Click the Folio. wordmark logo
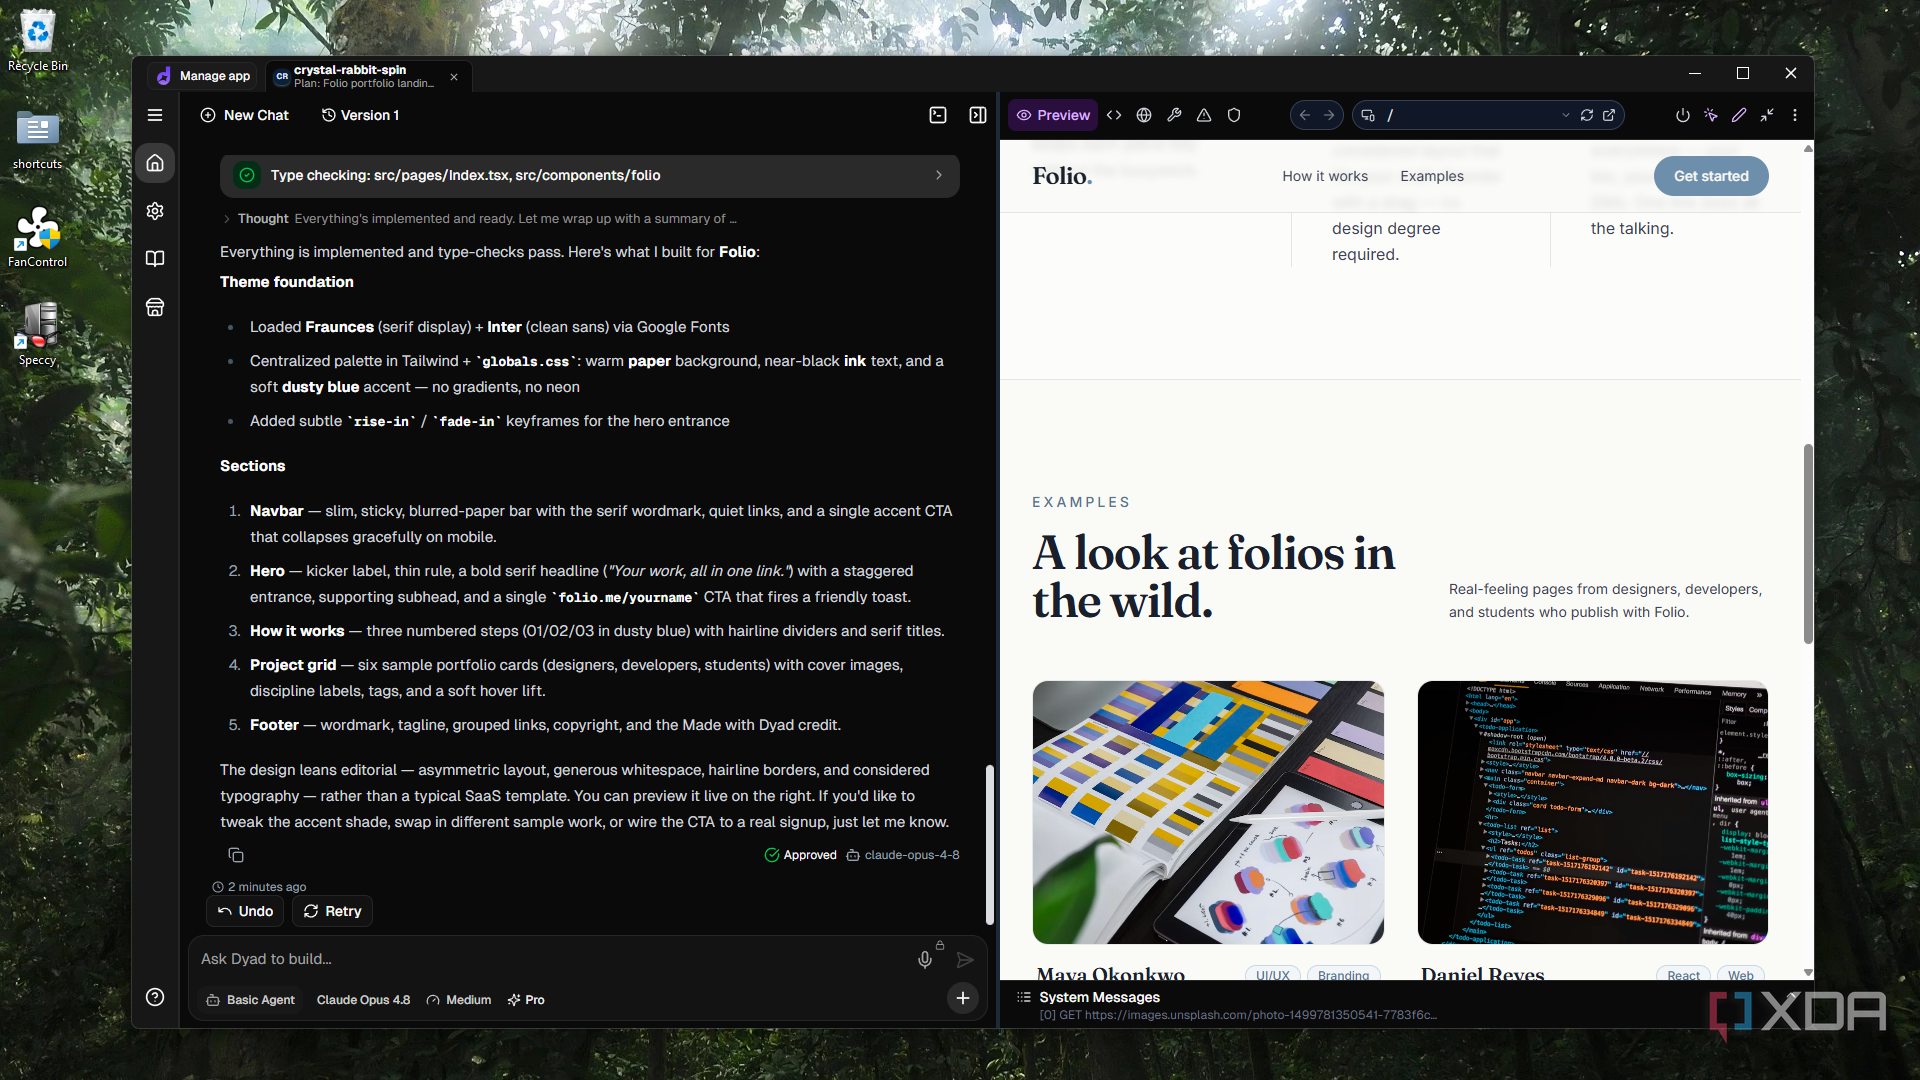Screen dimensions: 1920x1080 pyautogui.click(x=1062, y=176)
